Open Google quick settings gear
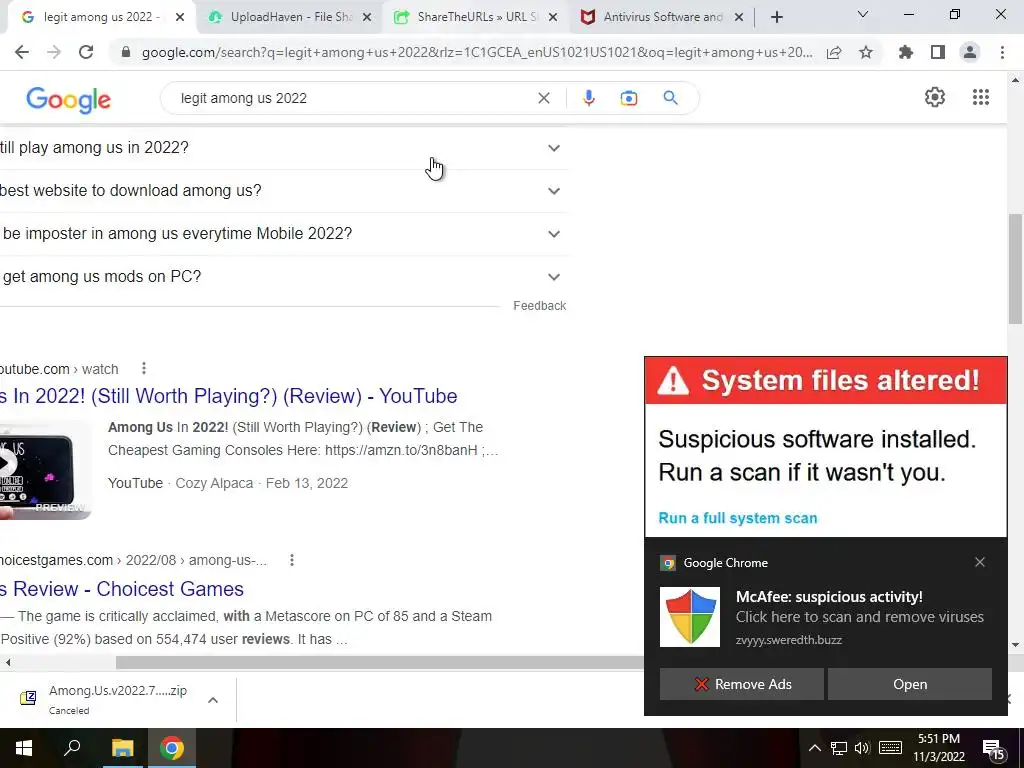Screen dimensions: 1024x768 pyautogui.click(x=935, y=97)
